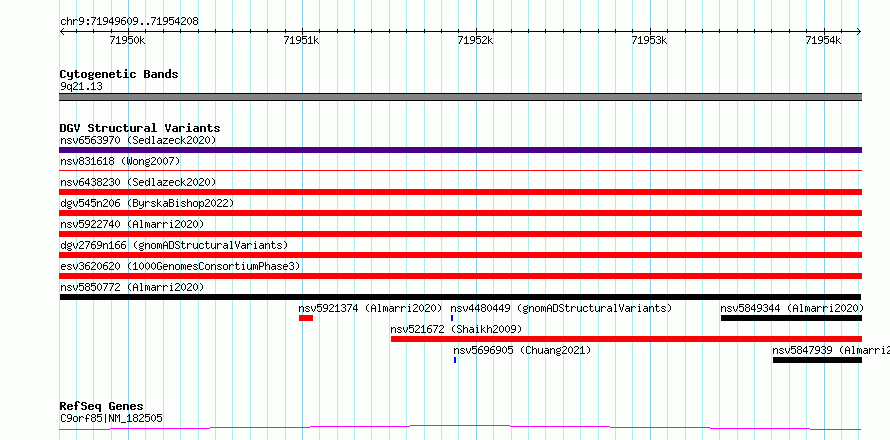Screen dimensions: 890x440
Task: Open the dgv2769n166 (gnomADStructuralVariants) label
Action: [174, 245]
